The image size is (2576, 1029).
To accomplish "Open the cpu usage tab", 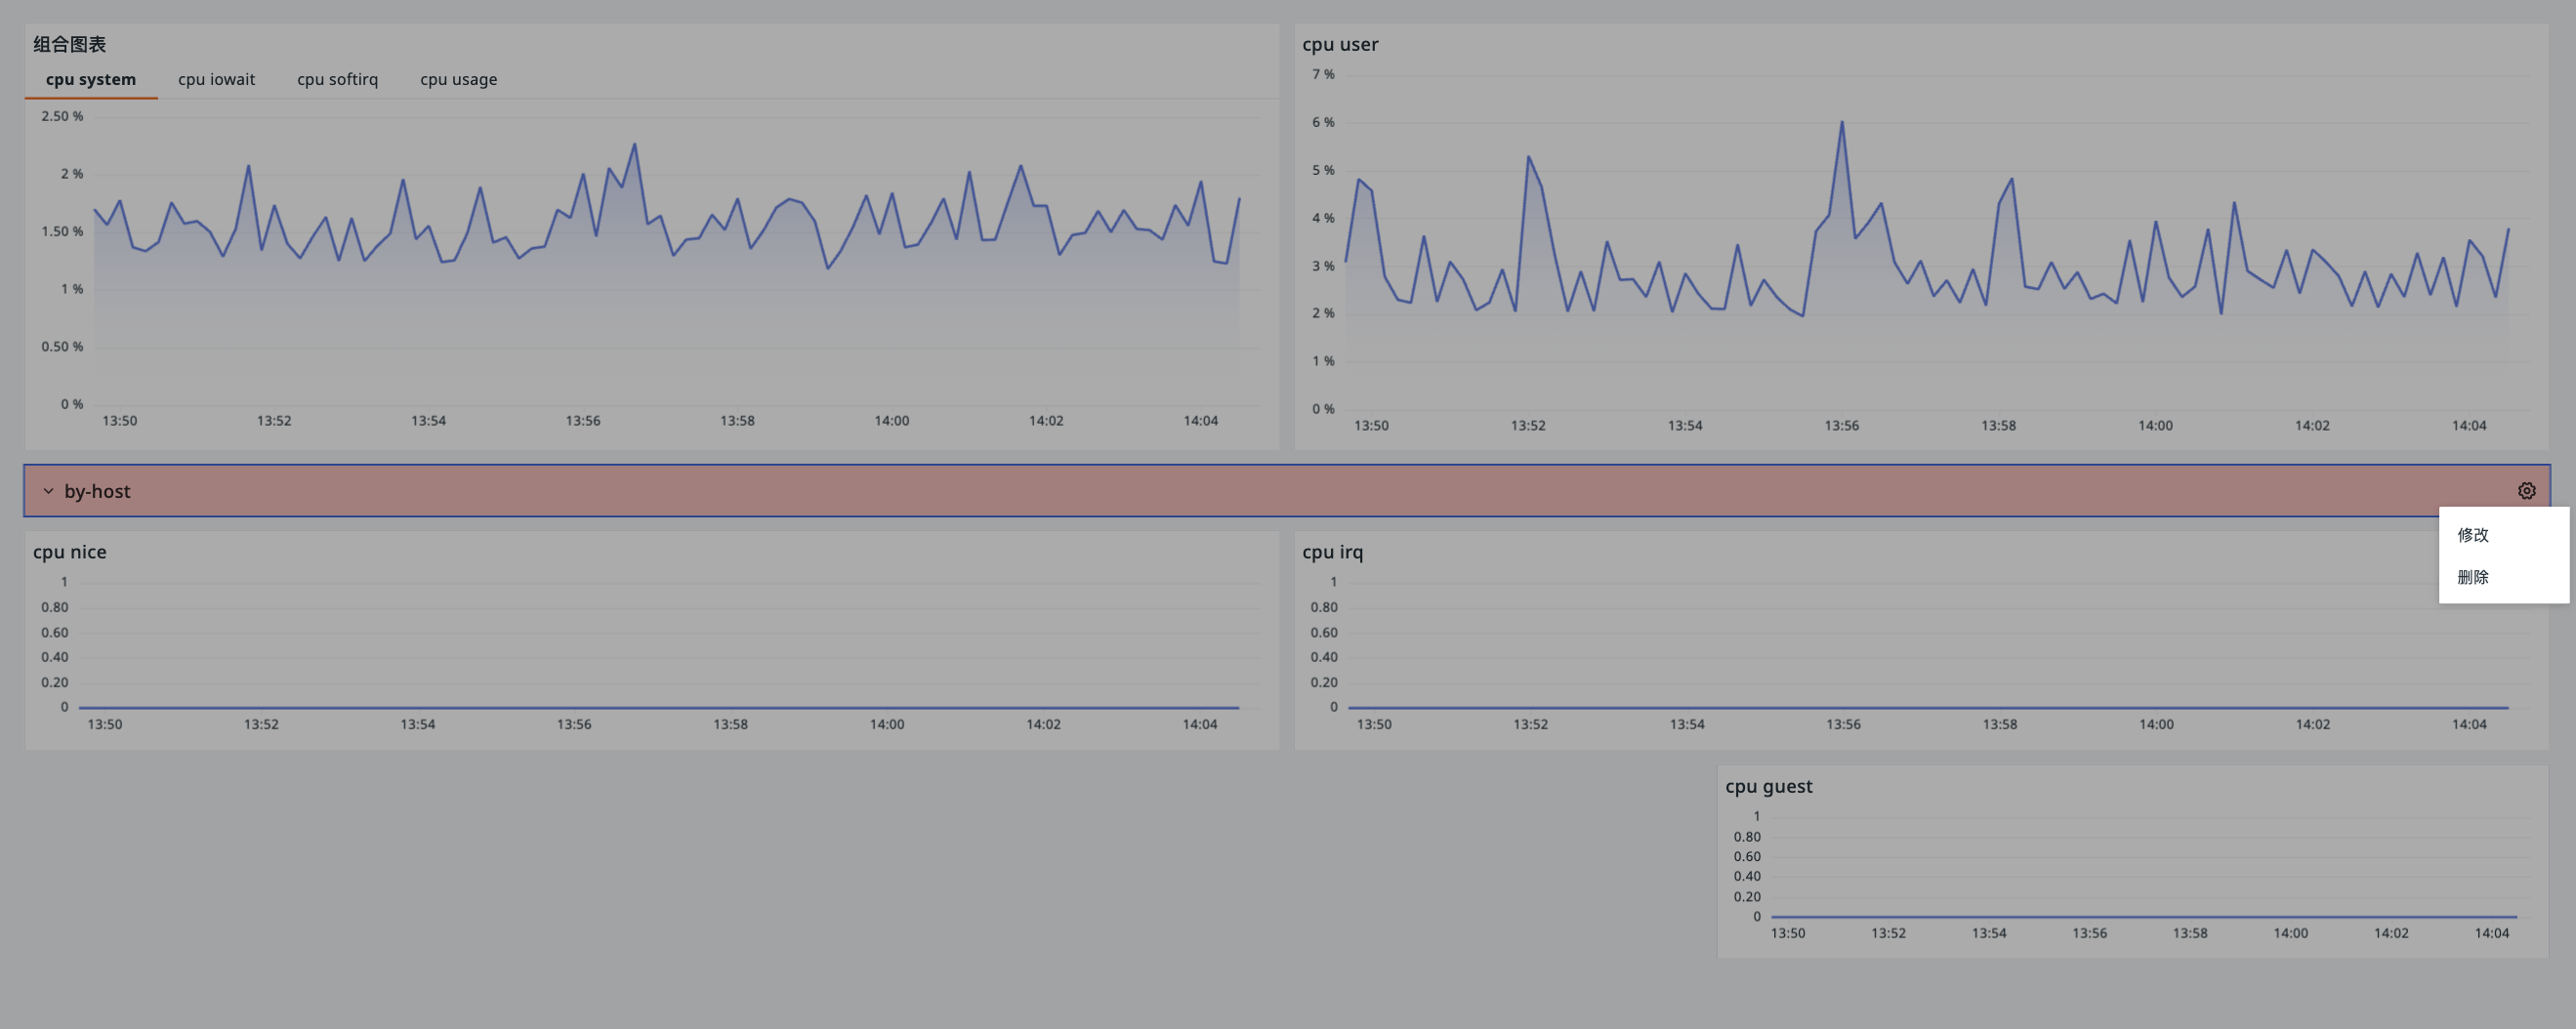I will coord(458,79).
